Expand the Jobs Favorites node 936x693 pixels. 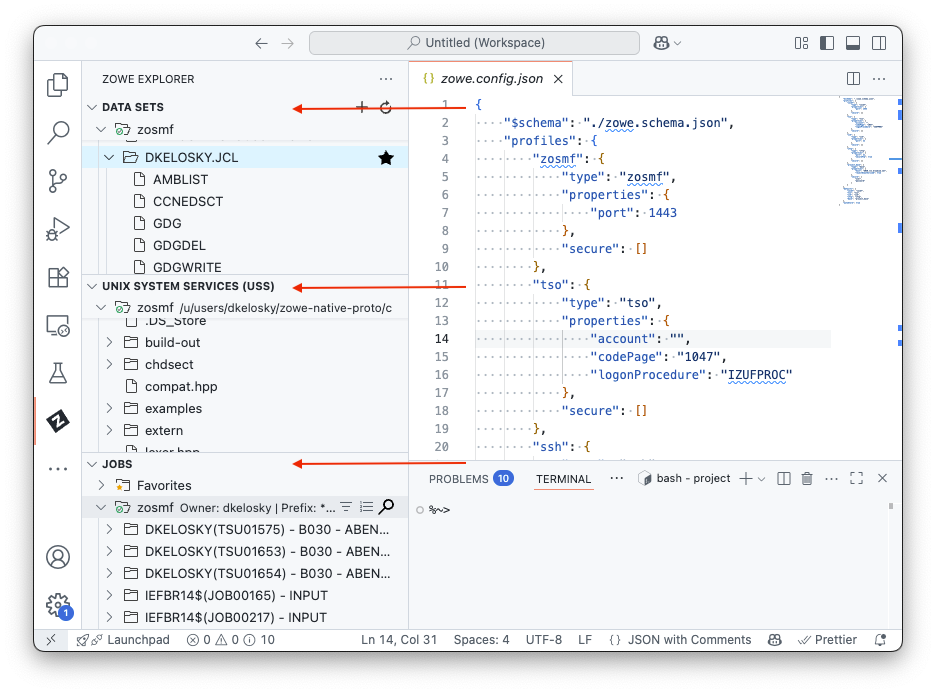pyautogui.click(x=101, y=485)
